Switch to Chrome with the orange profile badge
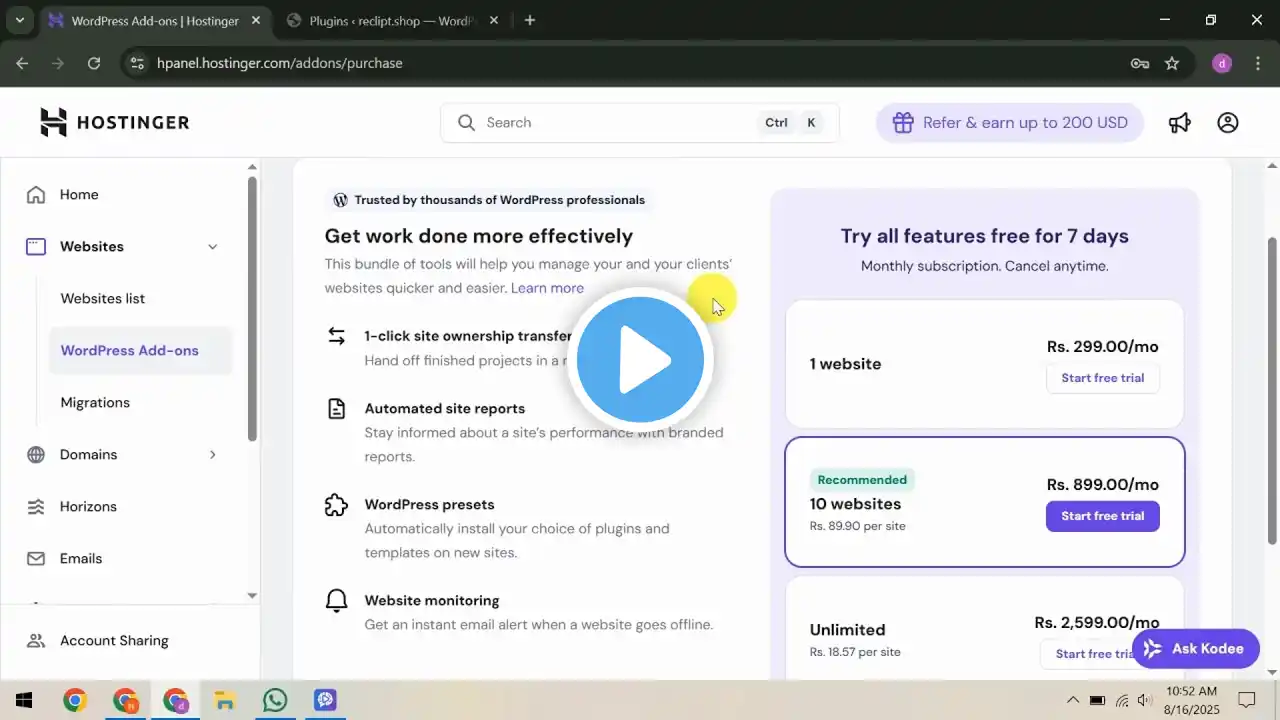 [125, 700]
